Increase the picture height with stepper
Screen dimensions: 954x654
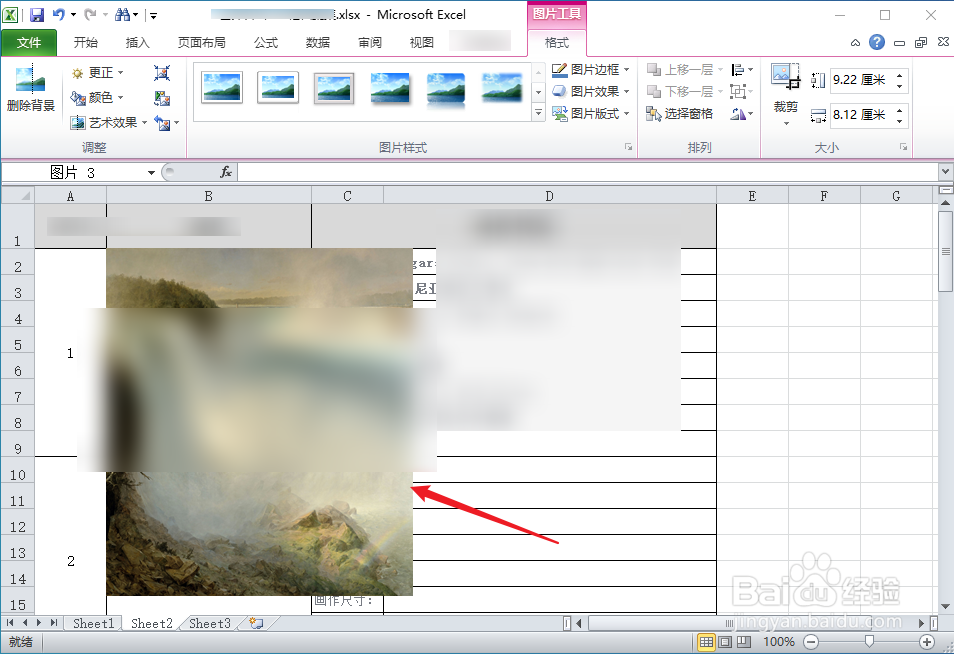900,74
